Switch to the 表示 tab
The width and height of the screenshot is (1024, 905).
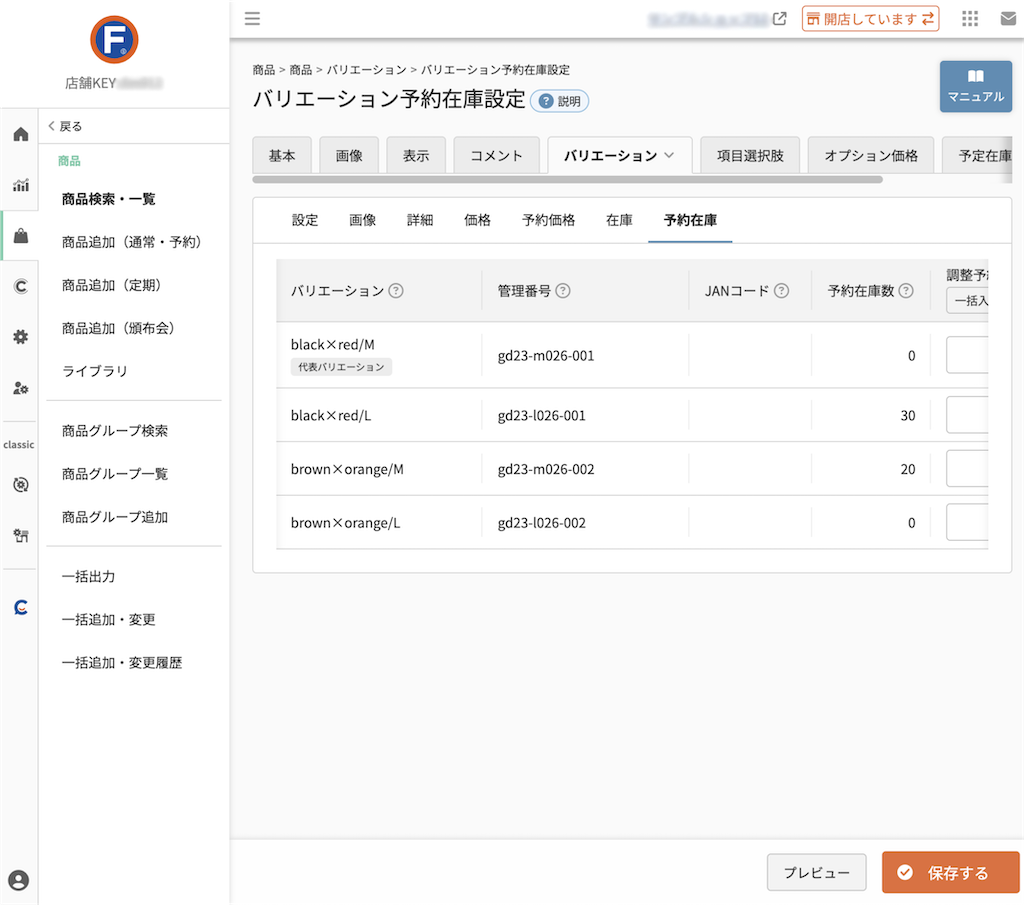pos(416,155)
